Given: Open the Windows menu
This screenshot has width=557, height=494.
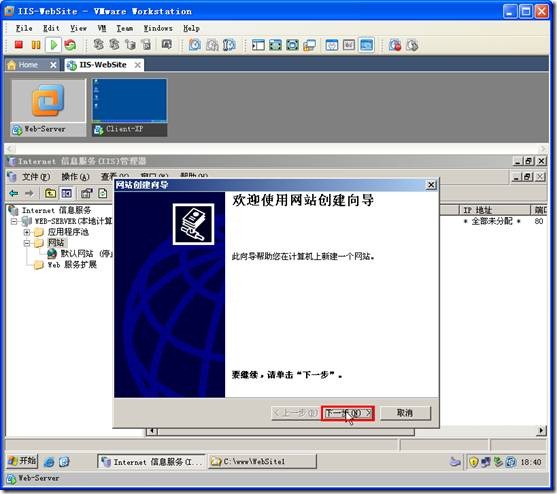Looking at the screenshot, I should 158,28.
